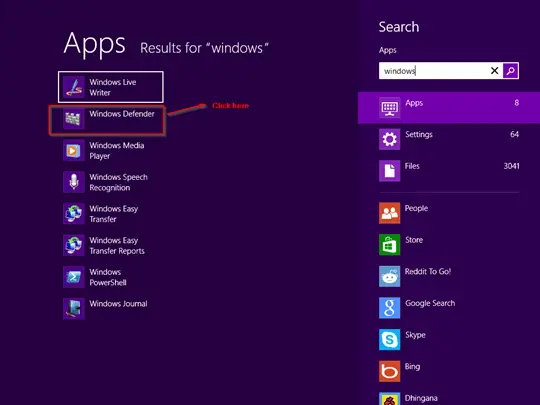This screenshot has width=540, height=405.
Task: Click the Apps category keyboard icon
Action: pos(390,108)
